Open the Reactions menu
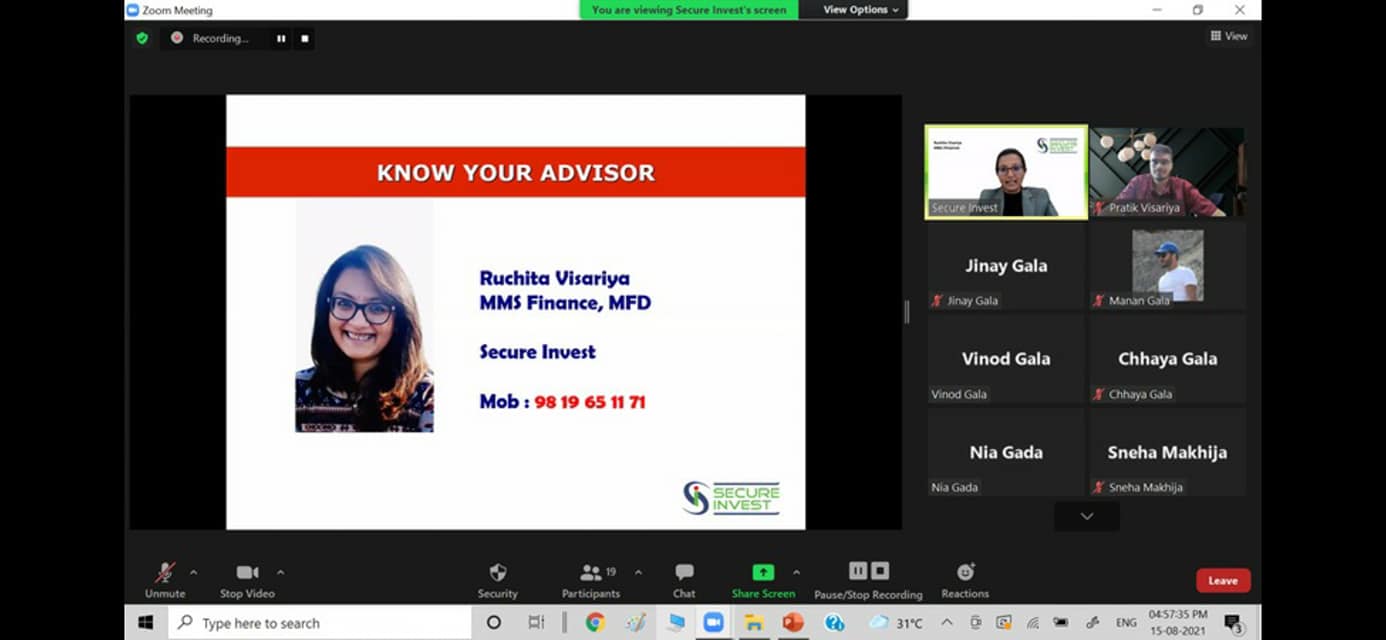1386x640 pixels. click(965, 578)
